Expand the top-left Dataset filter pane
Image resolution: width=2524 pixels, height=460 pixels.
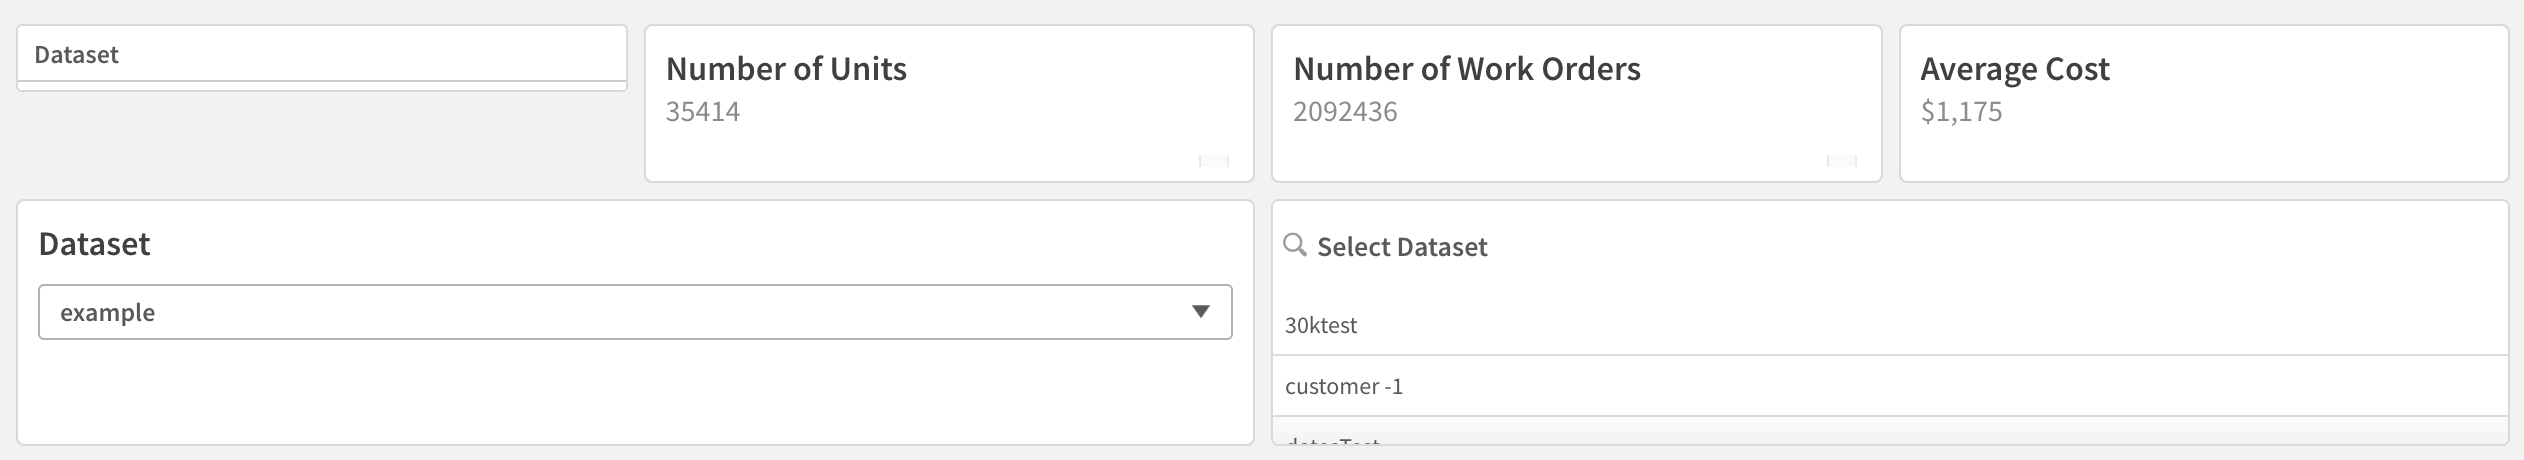click(321, 54)
